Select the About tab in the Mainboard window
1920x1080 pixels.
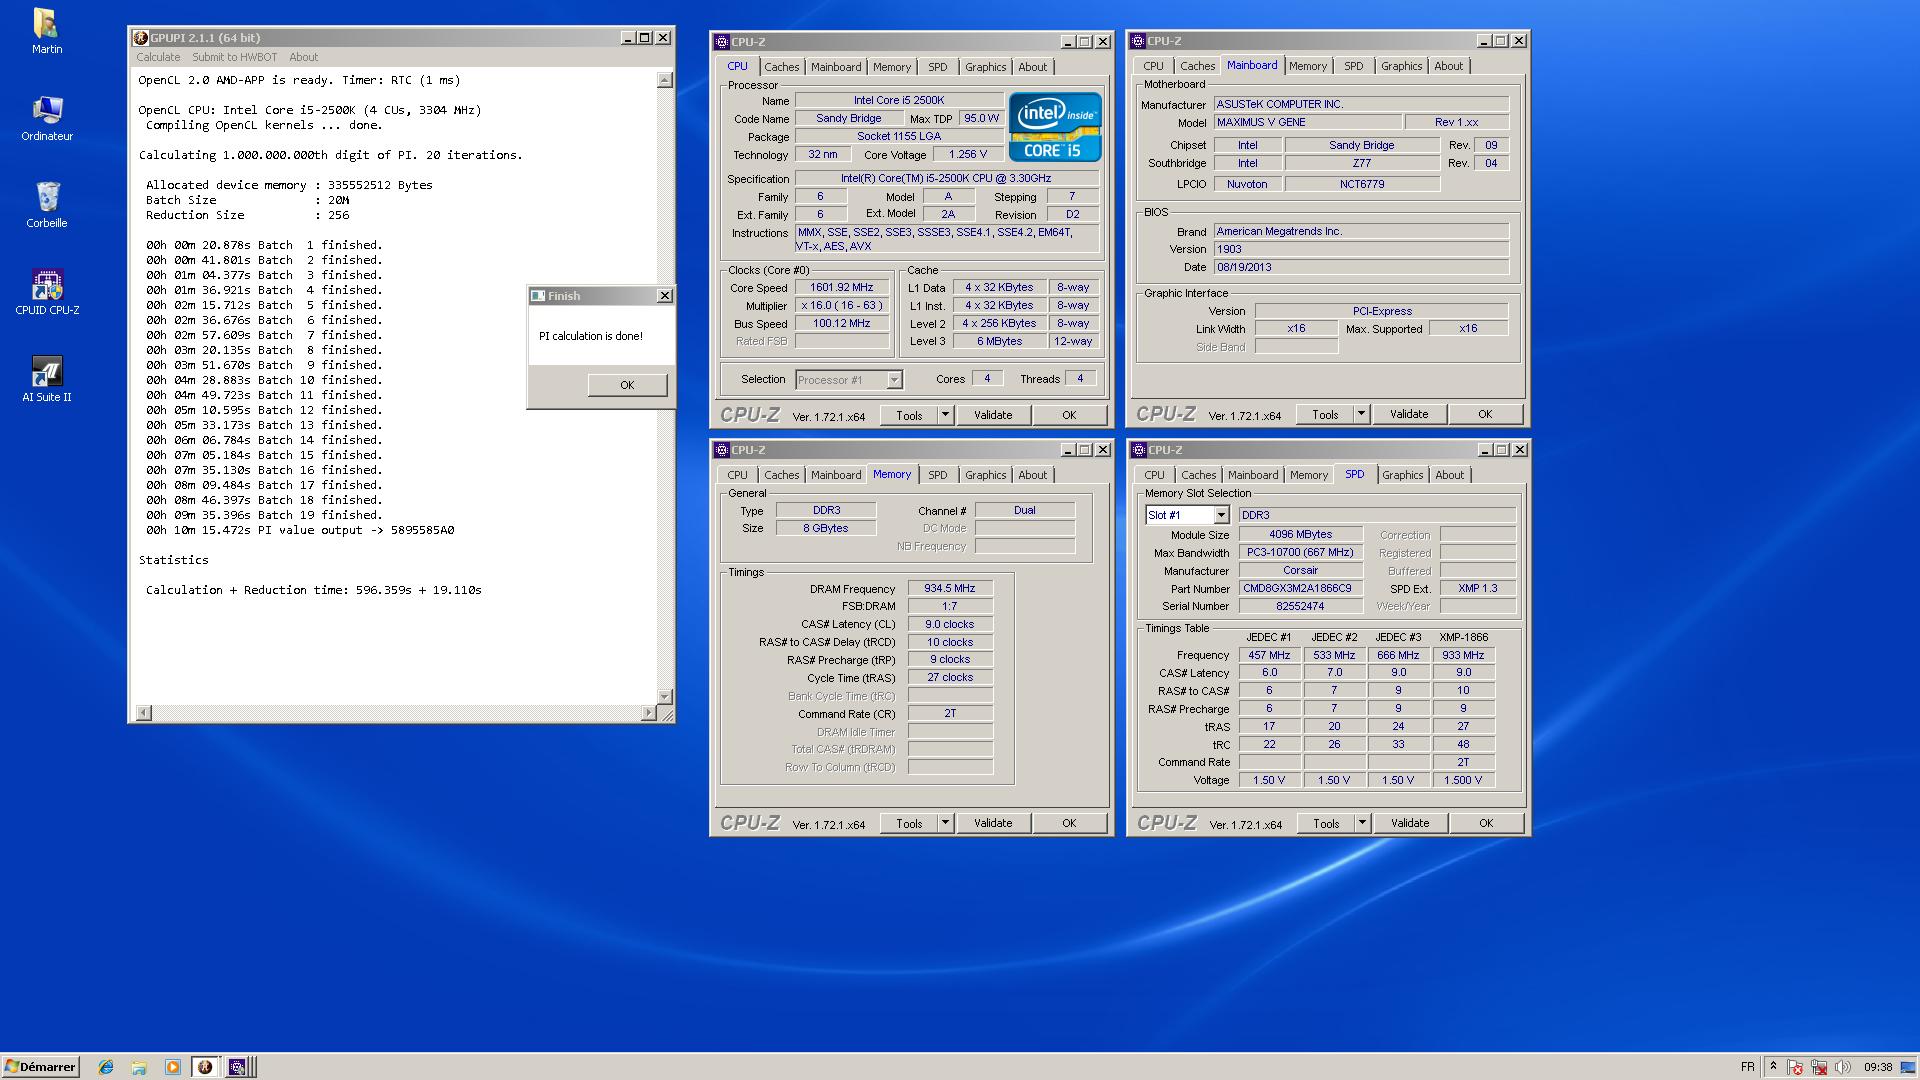1448,66
